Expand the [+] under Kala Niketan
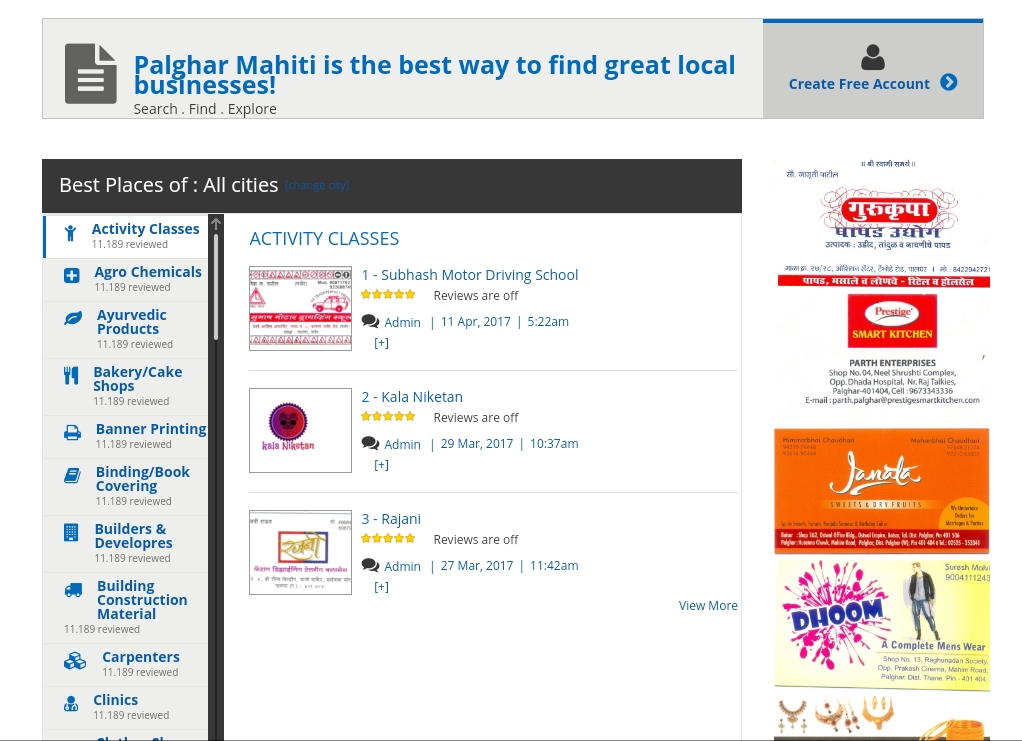This screenshot has width=1022, height=741. click(x=381, y=465)
